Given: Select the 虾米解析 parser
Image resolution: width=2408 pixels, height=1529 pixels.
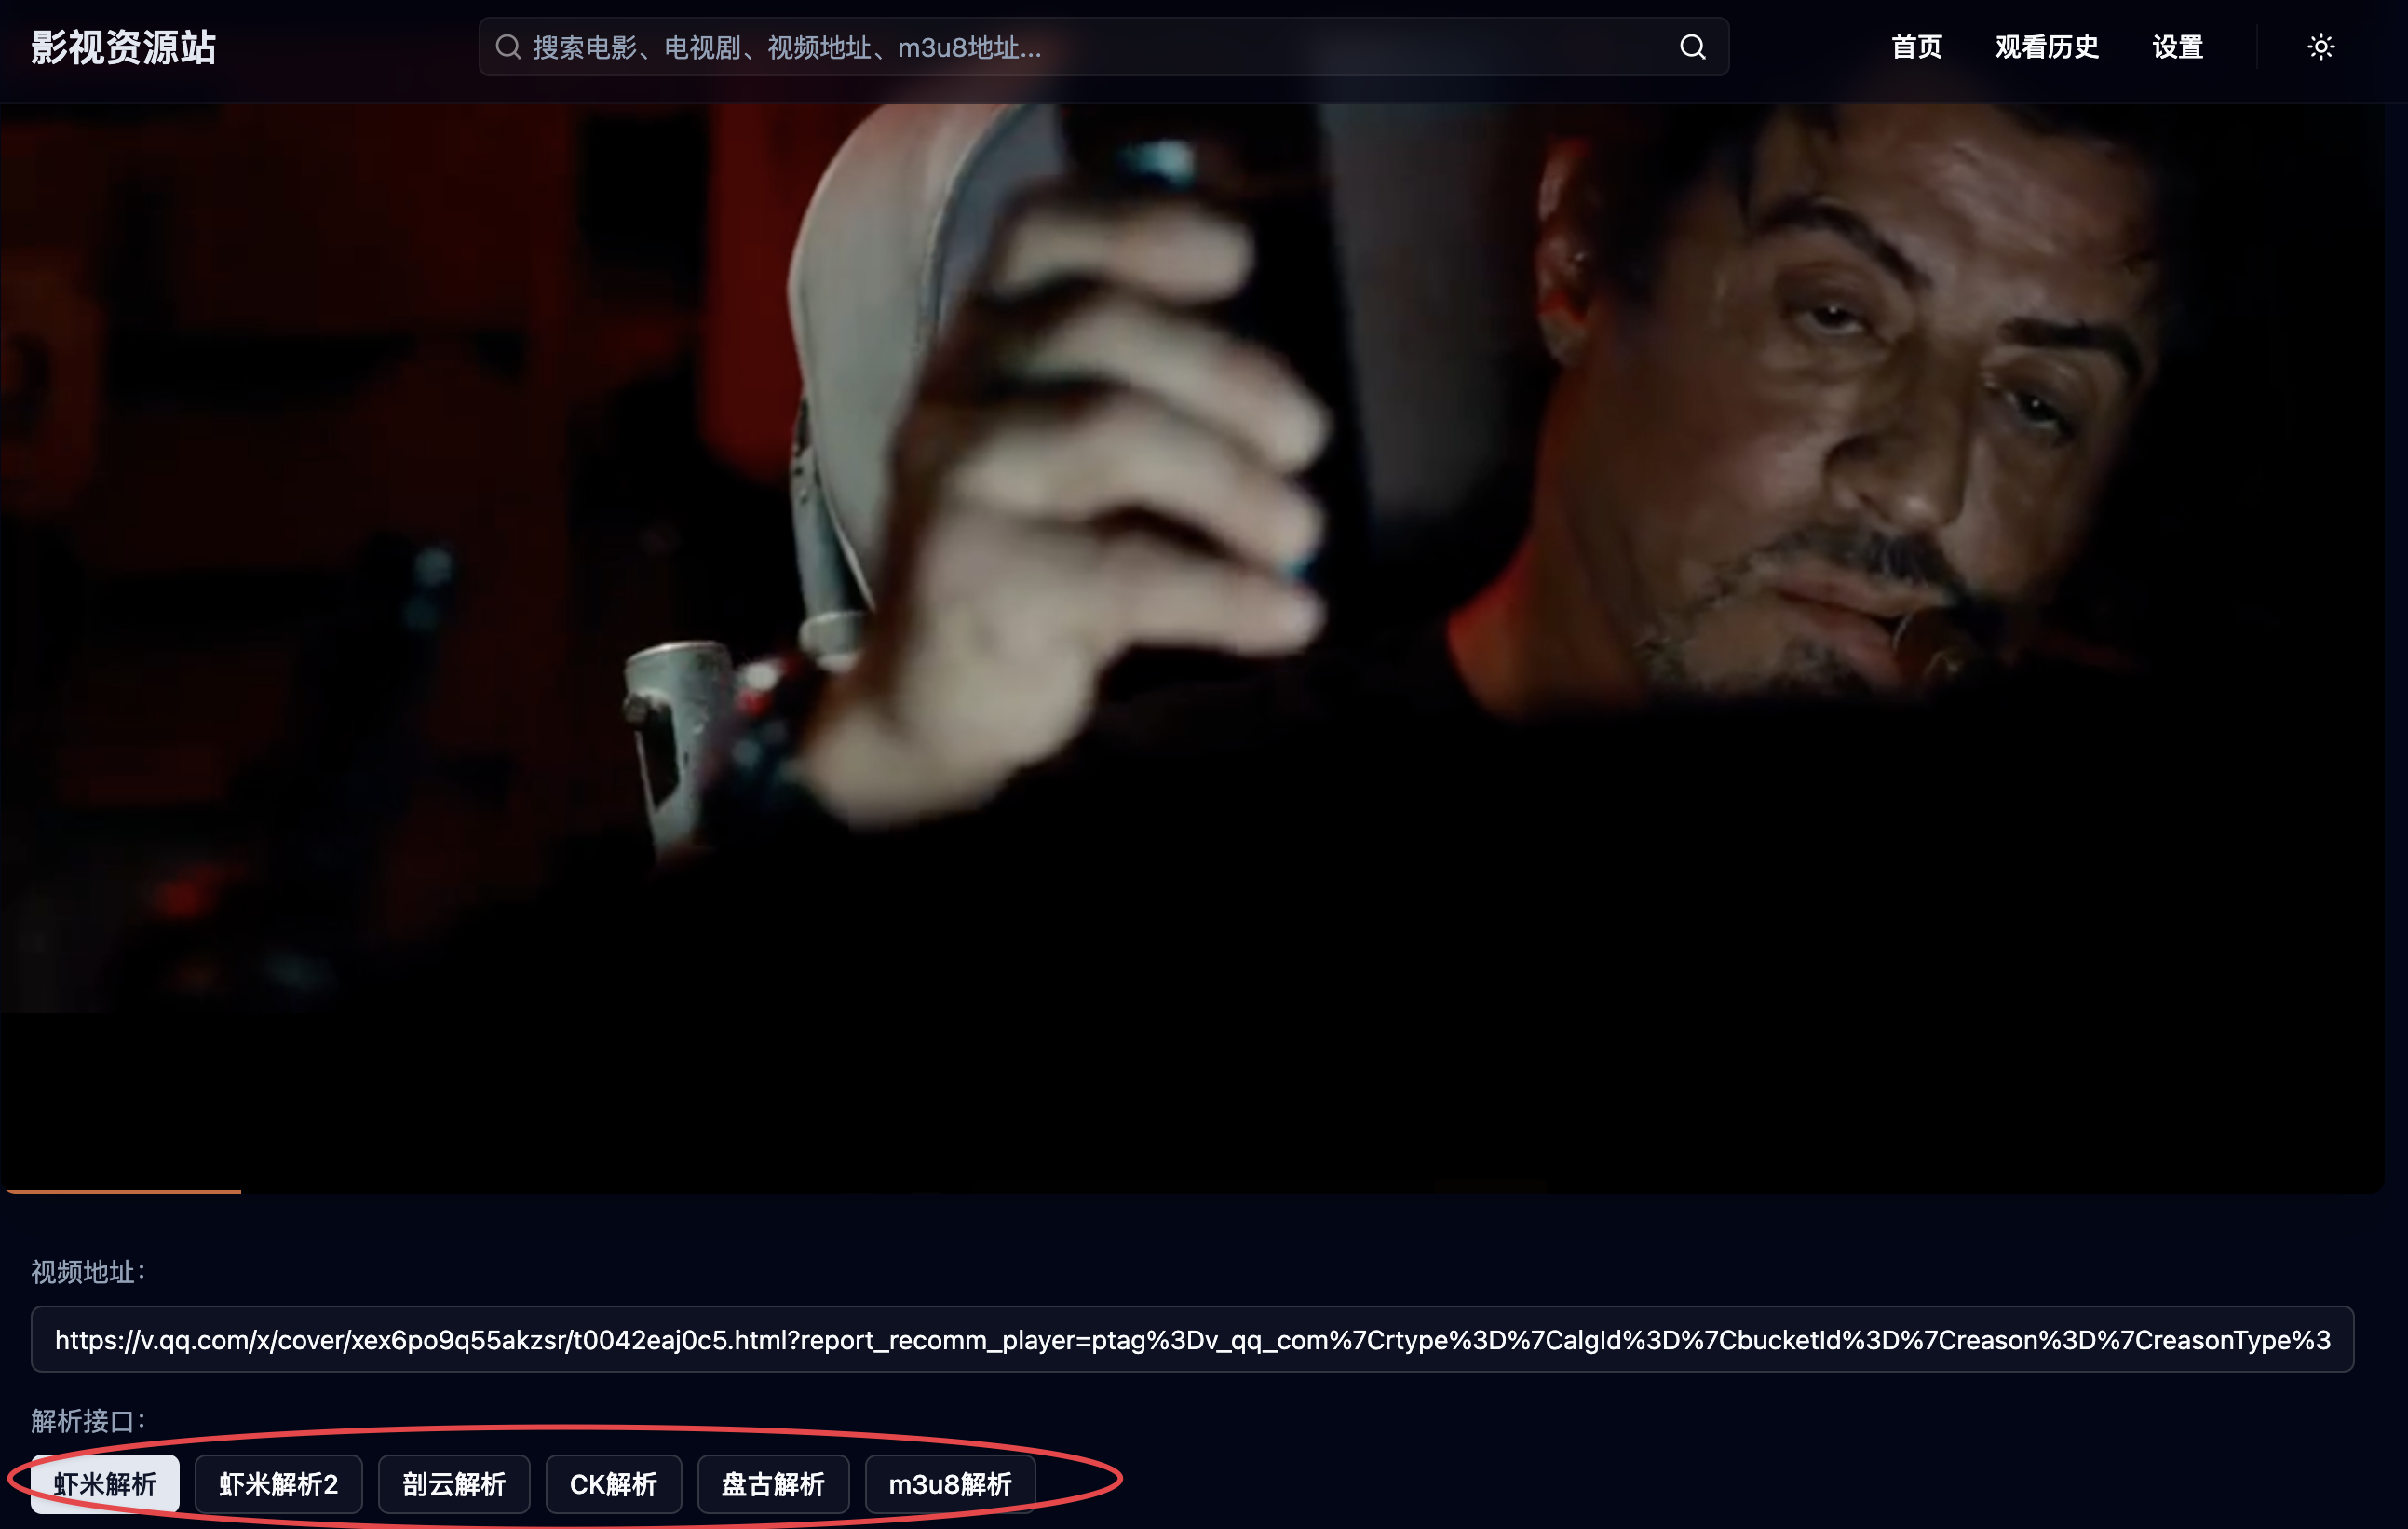Looking at the screenshot, I should [x=105, y=1484].
